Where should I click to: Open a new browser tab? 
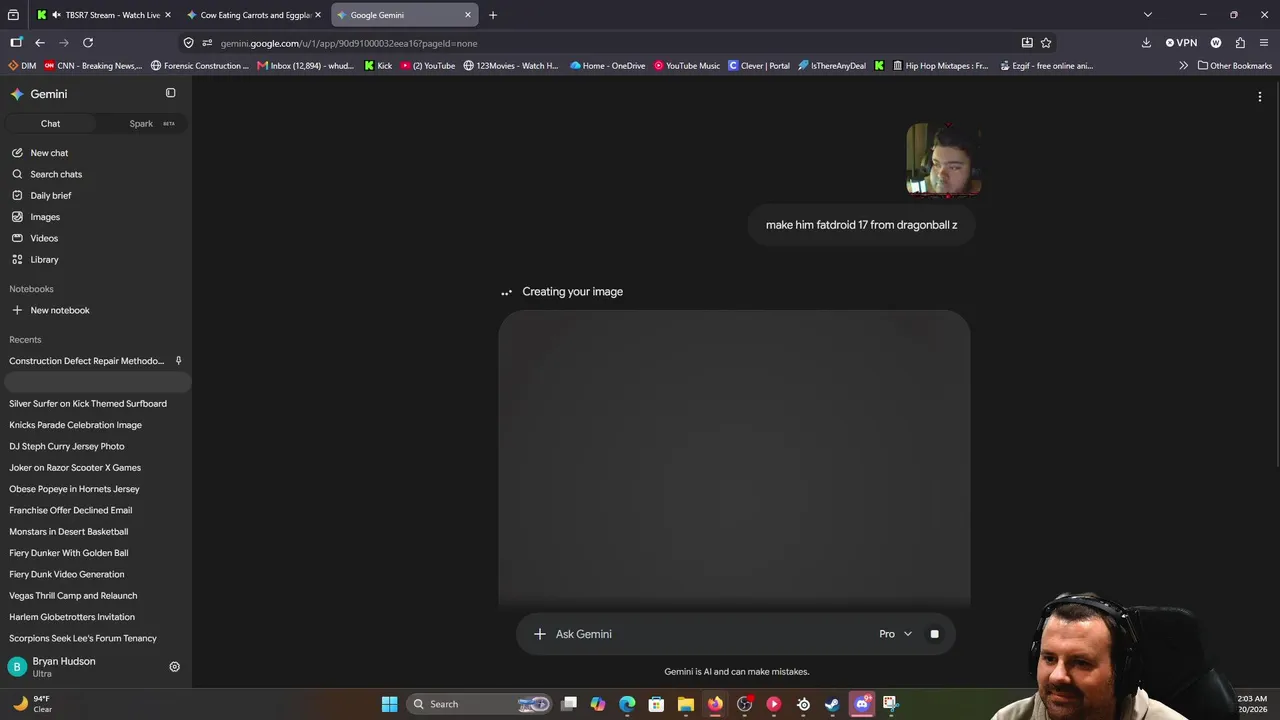pyautogui.click(x=493, y=15)
